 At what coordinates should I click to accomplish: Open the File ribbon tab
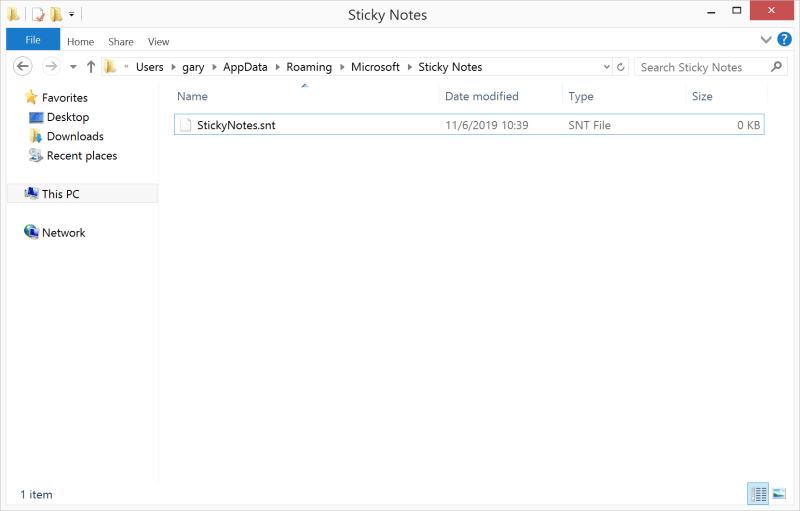pyautogui.click(x=33, y=40)
